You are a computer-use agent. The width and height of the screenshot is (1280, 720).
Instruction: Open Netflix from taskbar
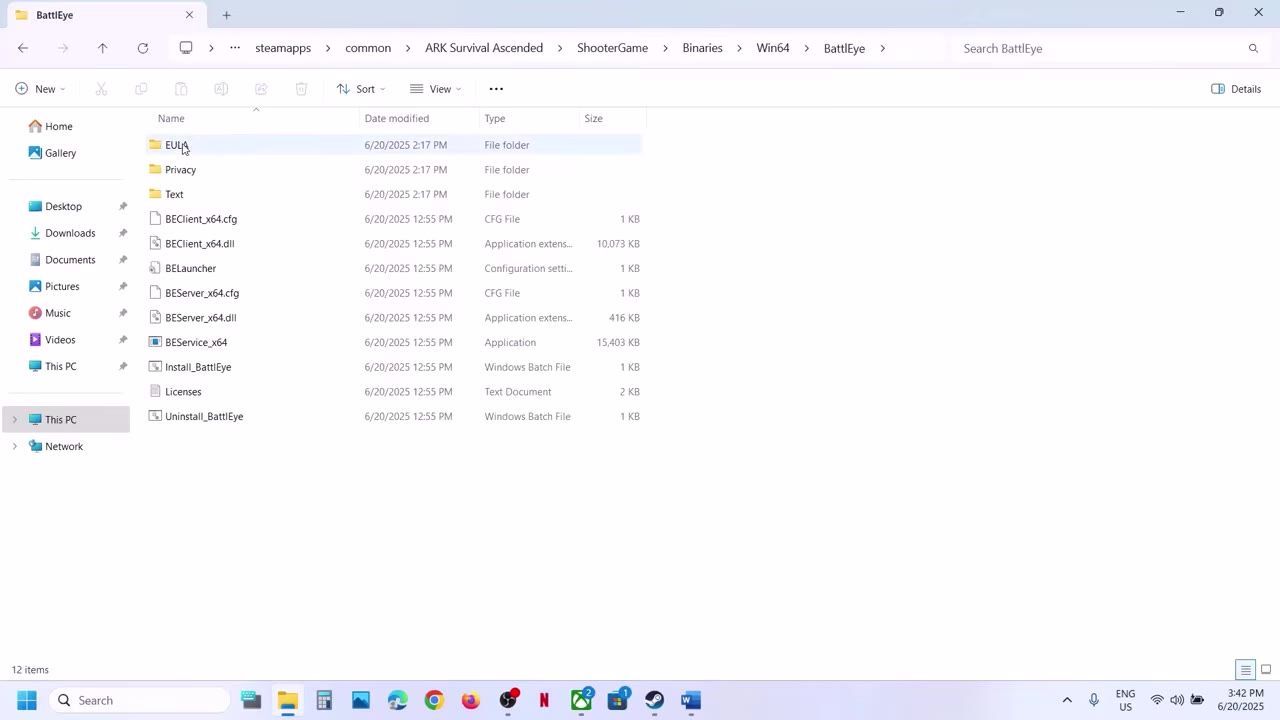click(544, 700)
